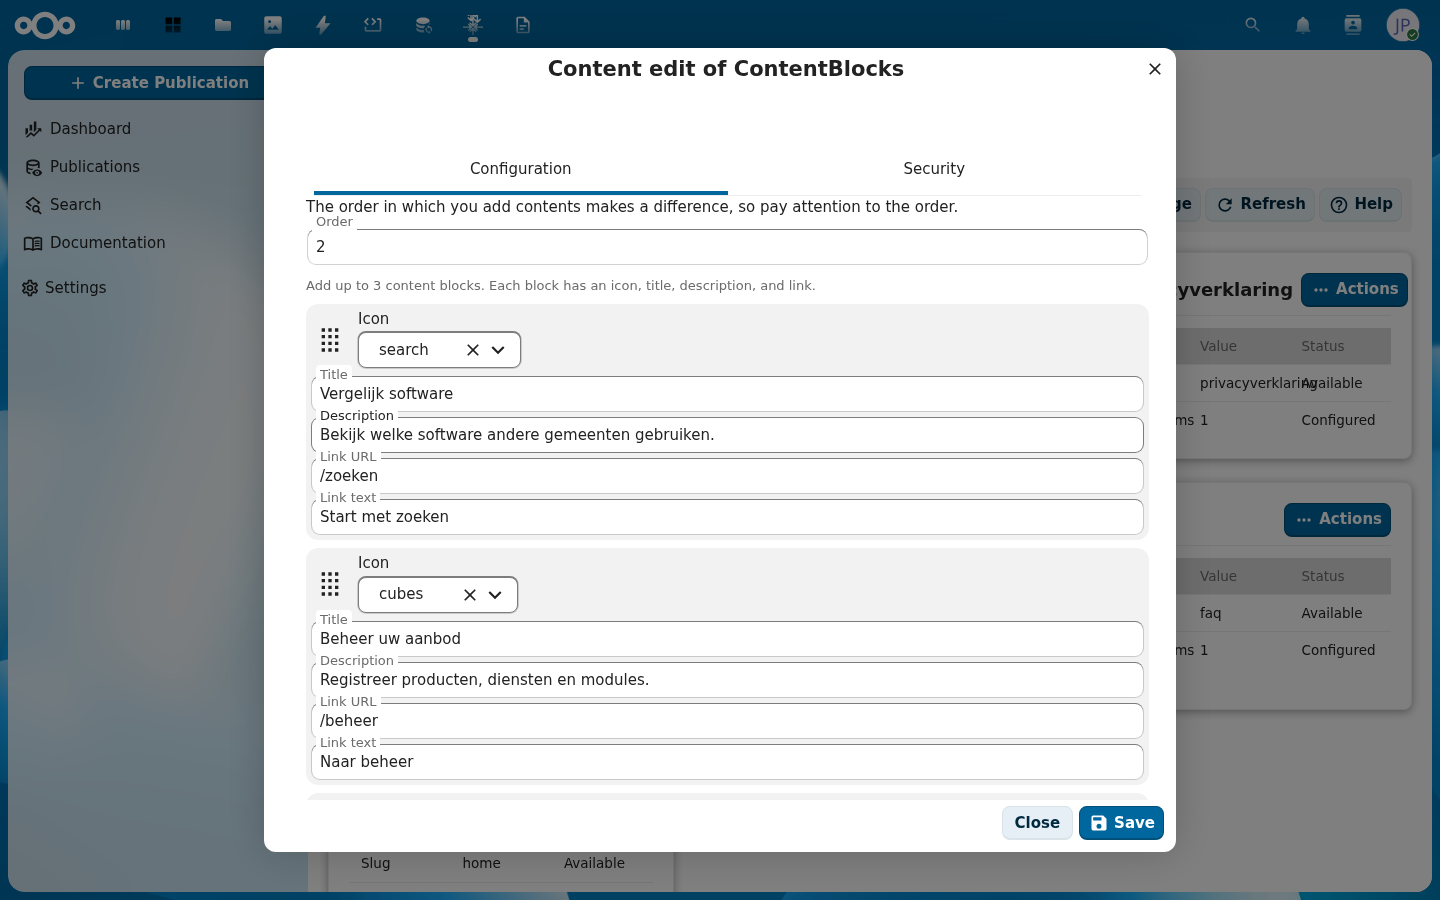
Task: Clear the selected 'cubes' icon with the X
Action: (469, 594)
